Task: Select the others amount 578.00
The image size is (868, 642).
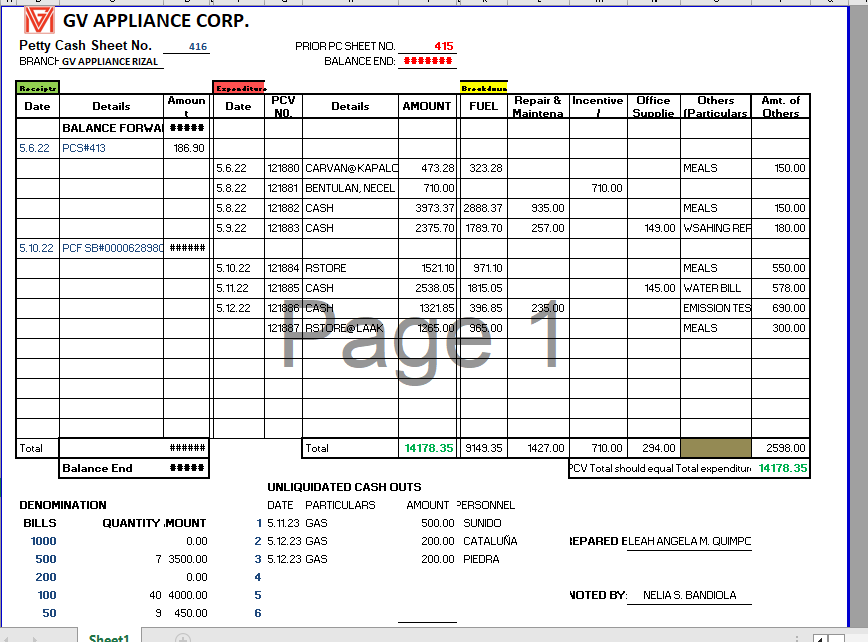Action: 781,288
